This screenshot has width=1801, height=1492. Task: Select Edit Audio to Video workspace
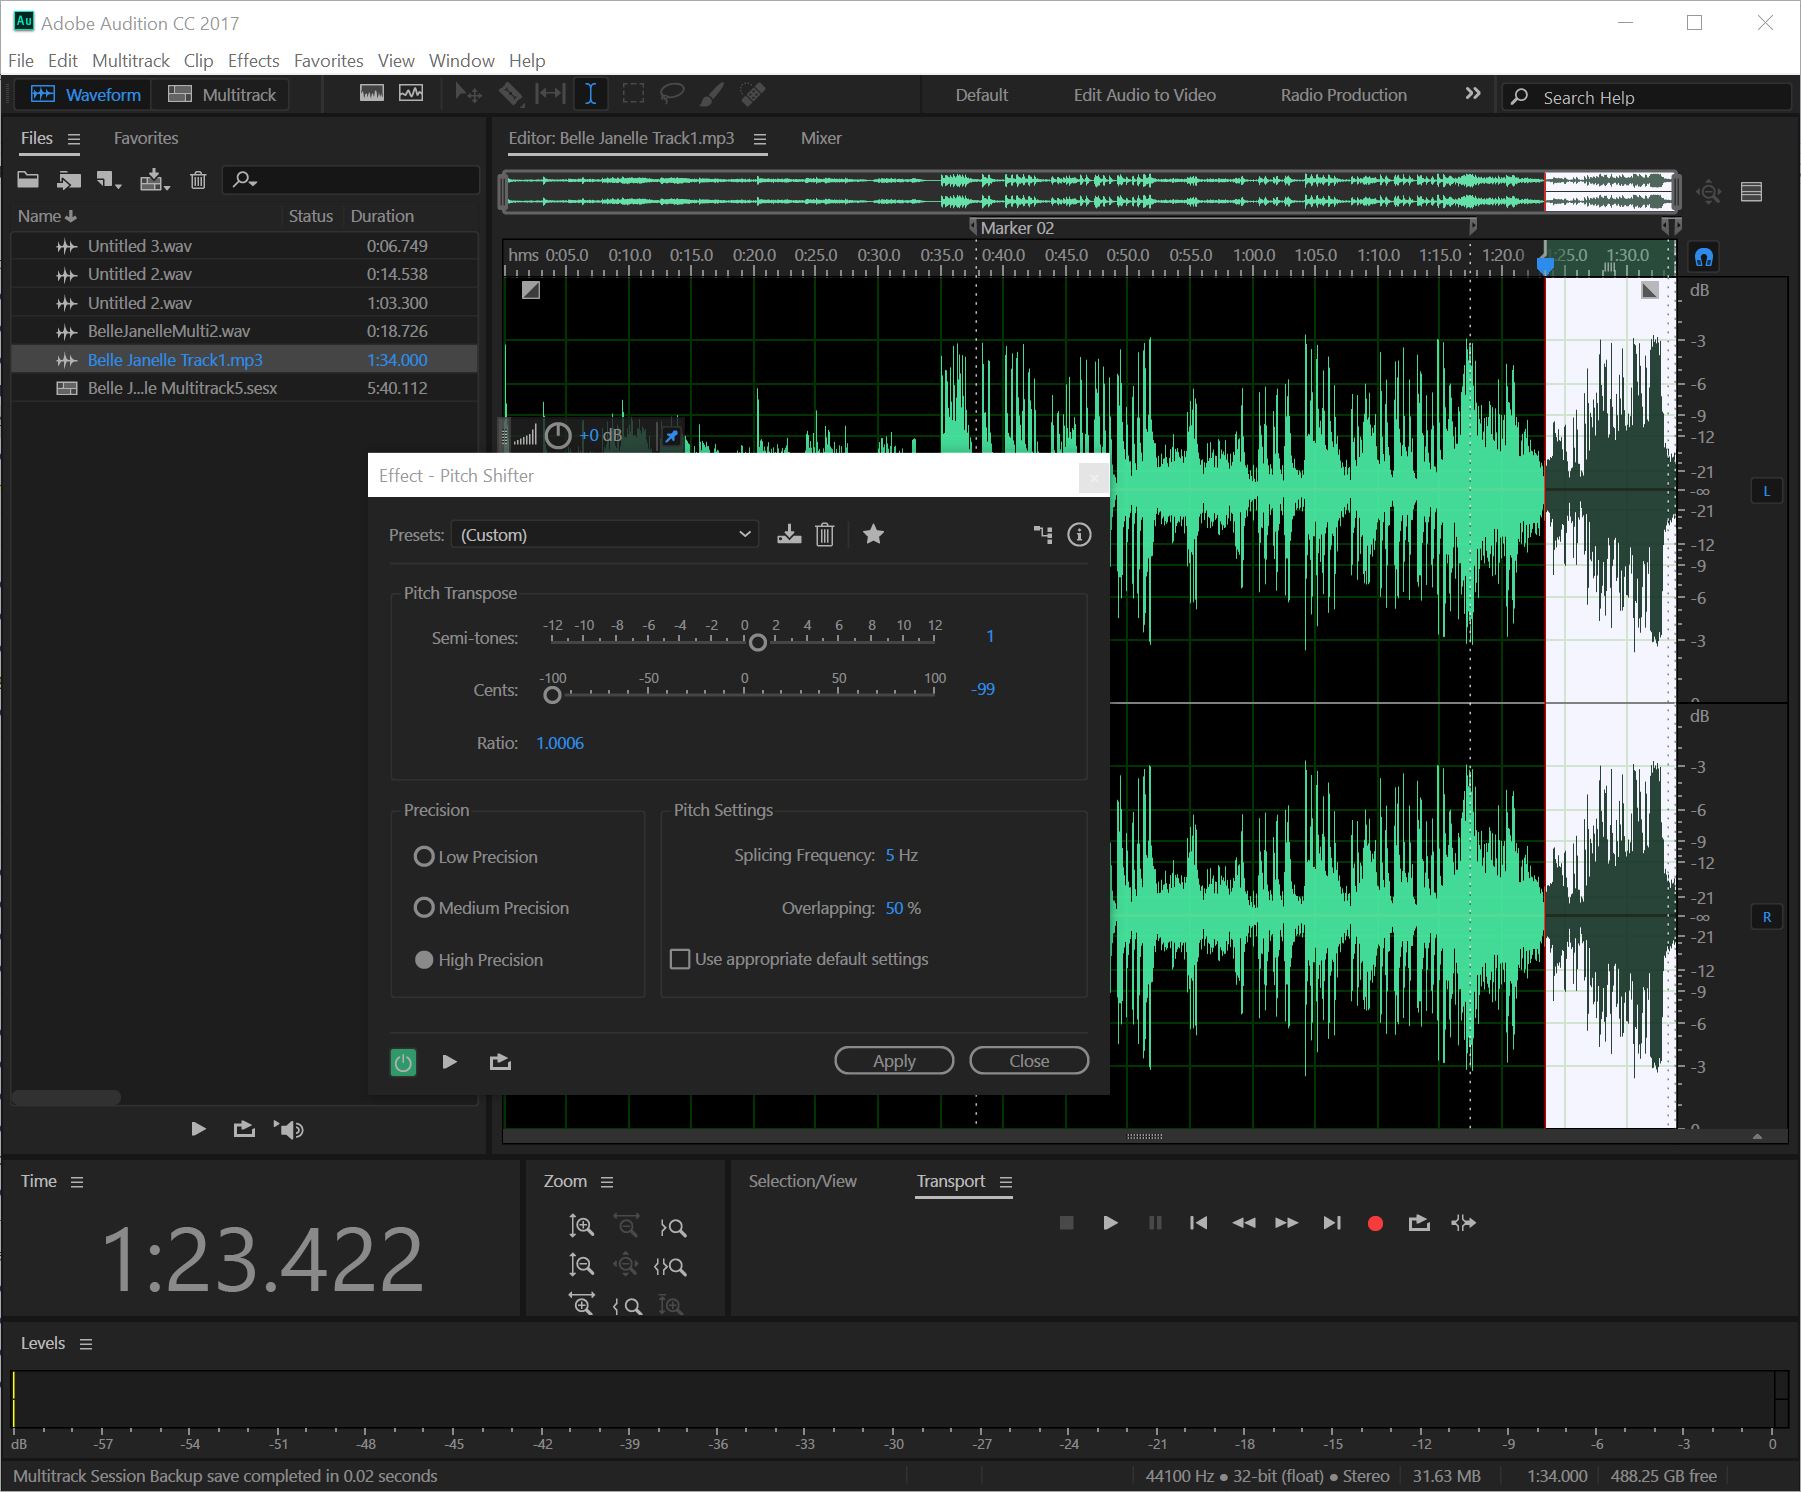1145,95
